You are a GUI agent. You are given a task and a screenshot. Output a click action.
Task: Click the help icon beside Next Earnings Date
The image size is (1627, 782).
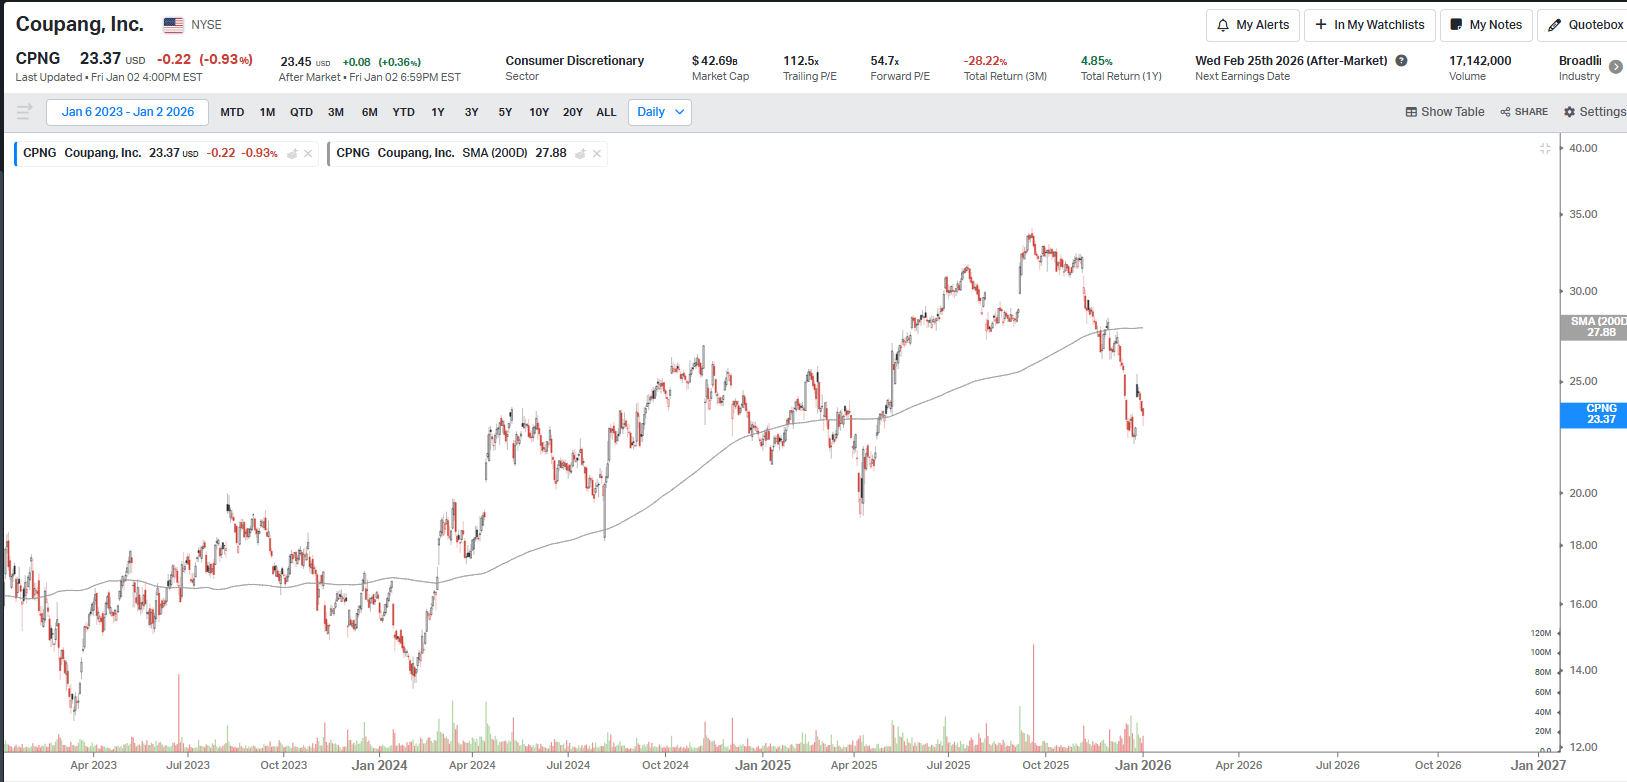point(1401,61)
